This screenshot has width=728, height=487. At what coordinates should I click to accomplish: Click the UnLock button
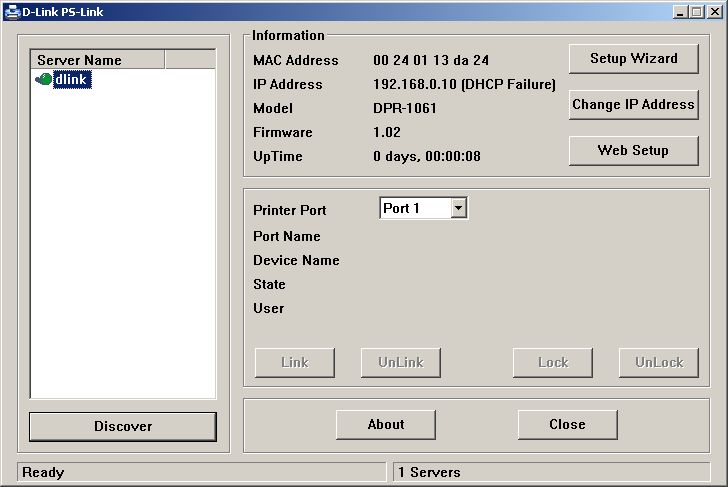tap(659, 363)
